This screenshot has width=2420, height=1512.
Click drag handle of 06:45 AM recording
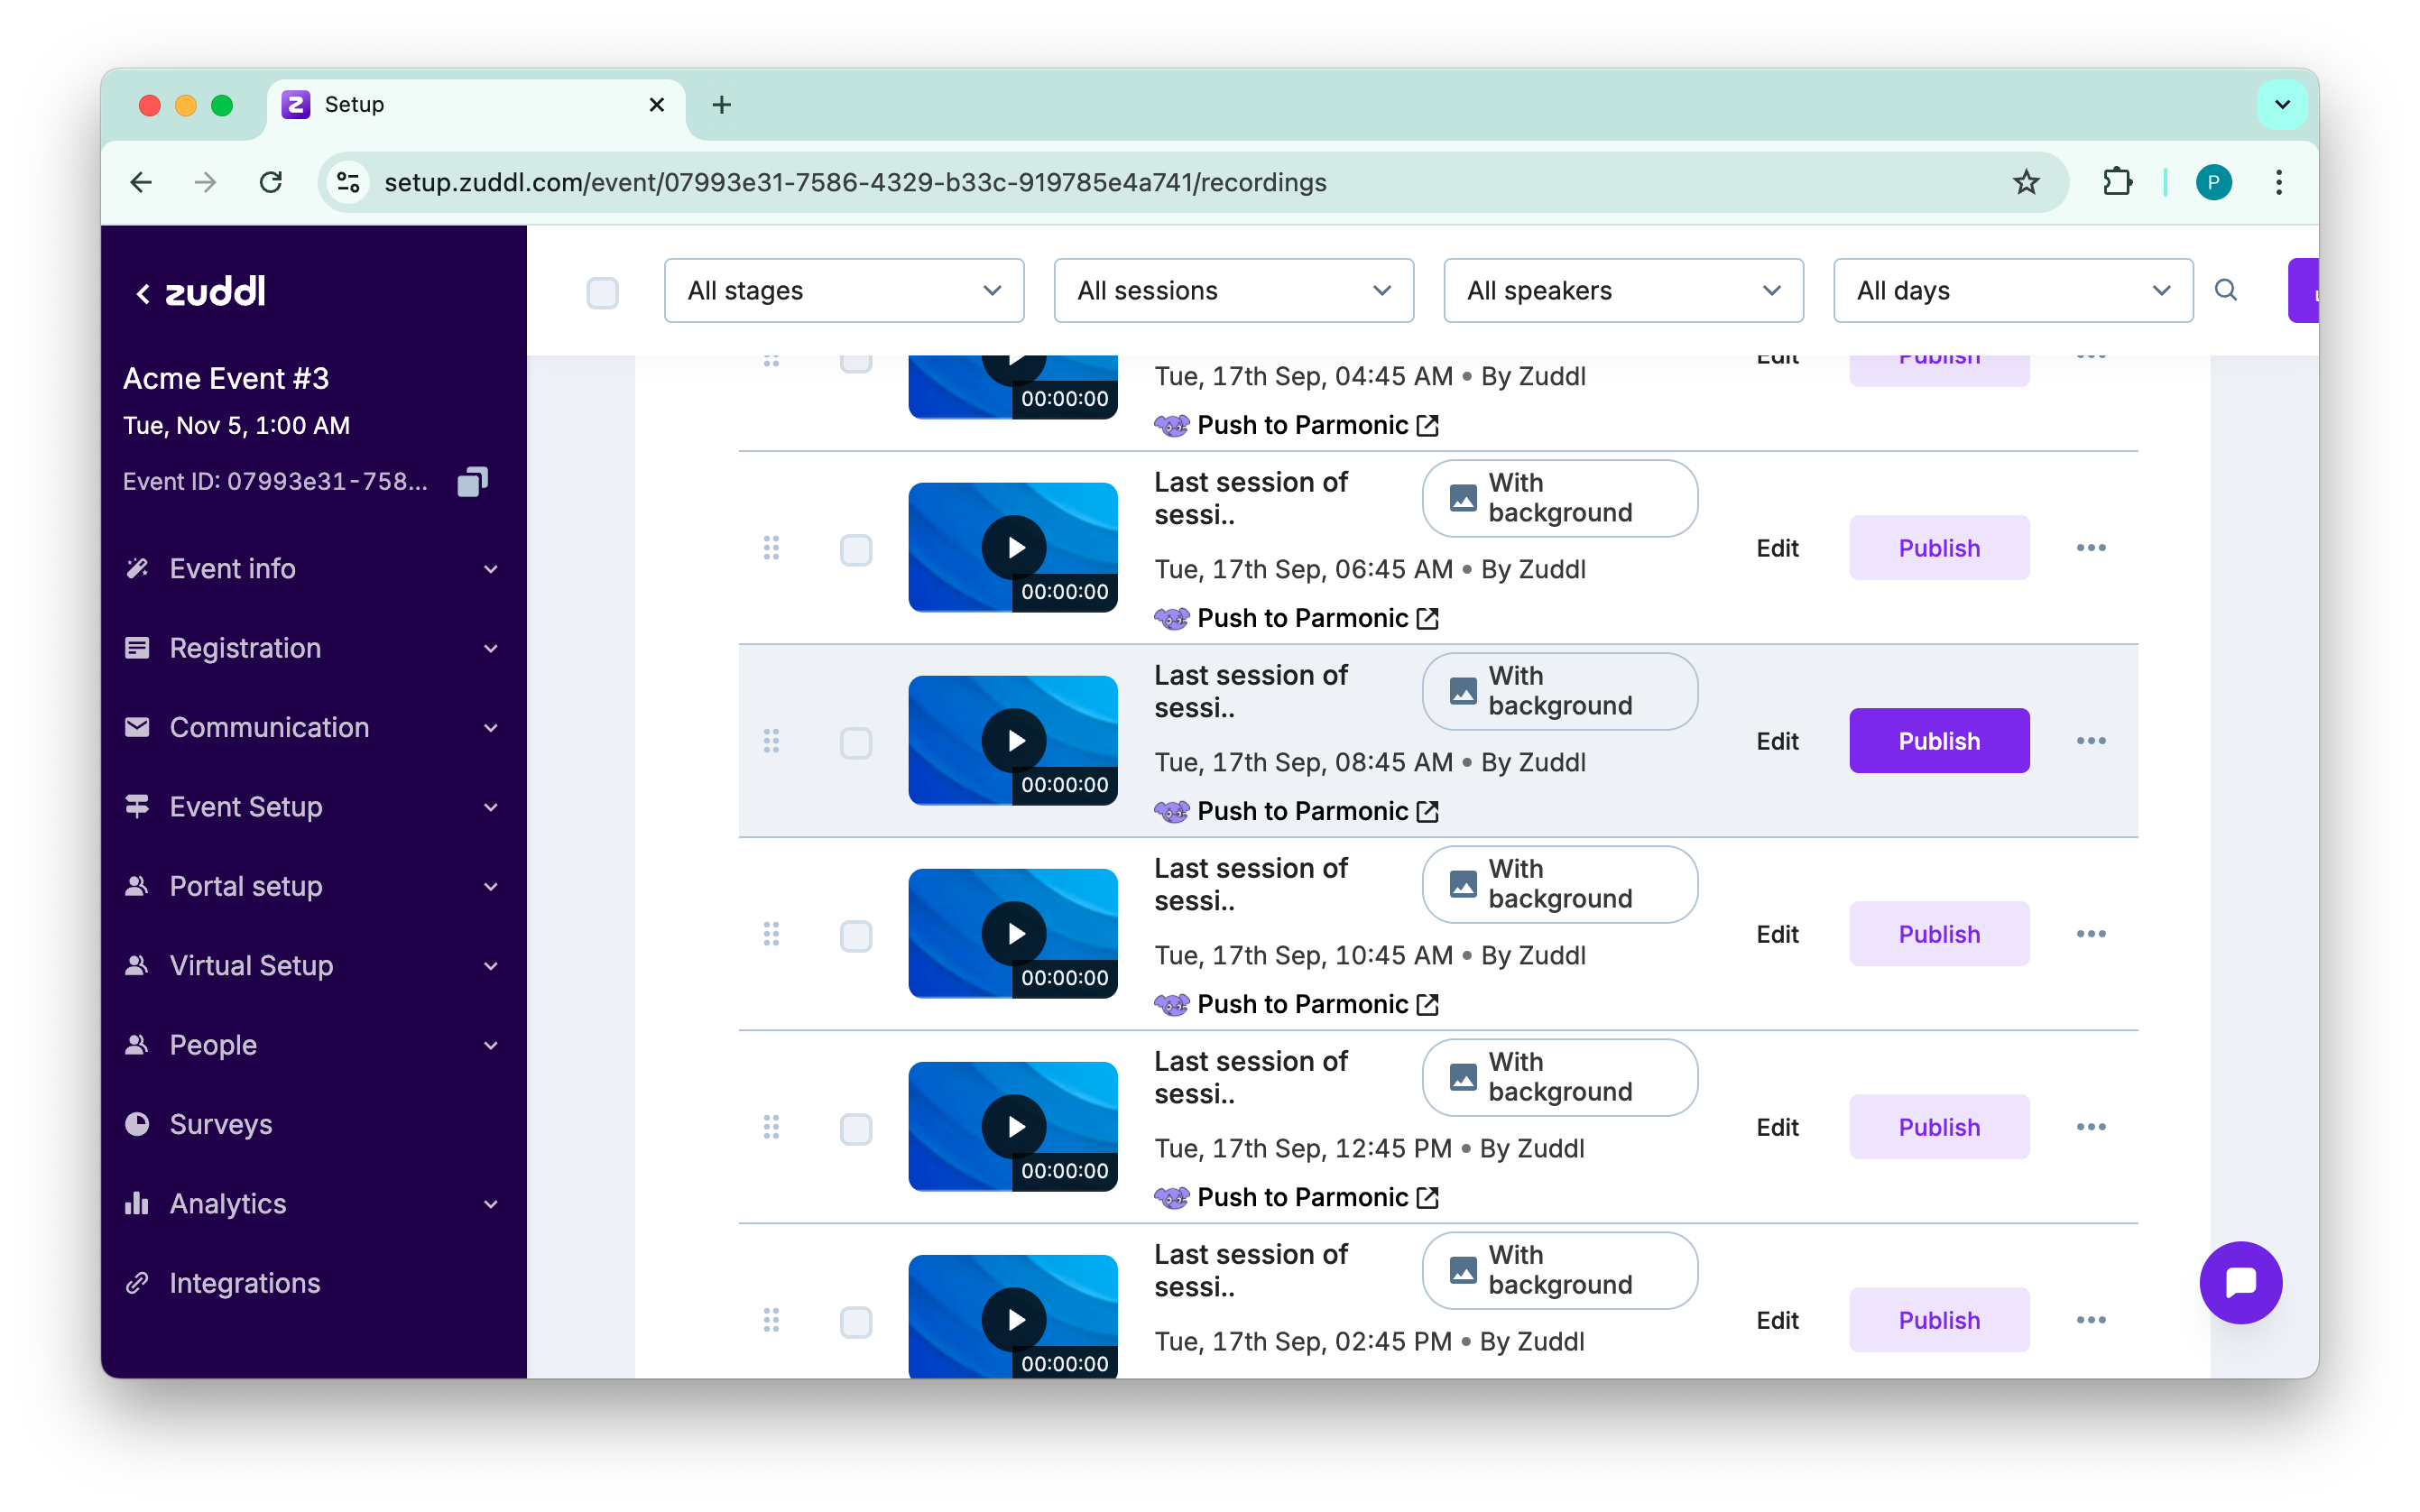[771, 548]
